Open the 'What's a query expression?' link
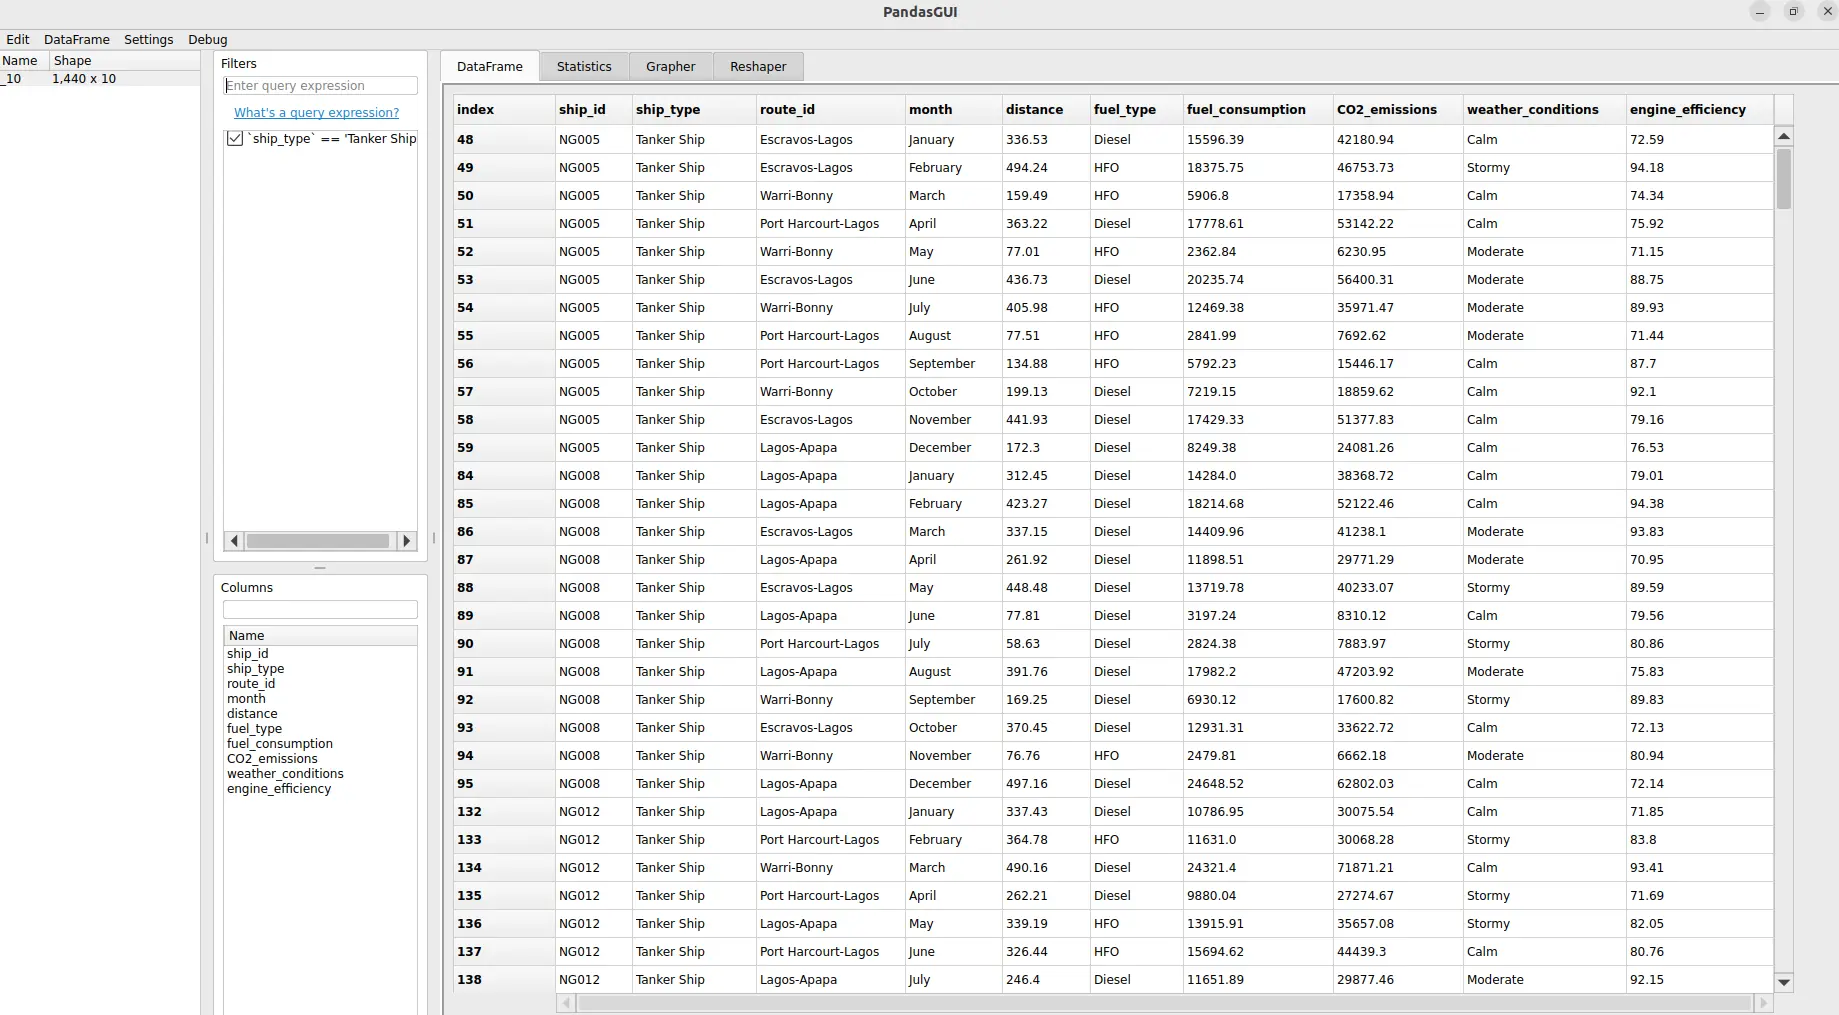 (316, 113)
